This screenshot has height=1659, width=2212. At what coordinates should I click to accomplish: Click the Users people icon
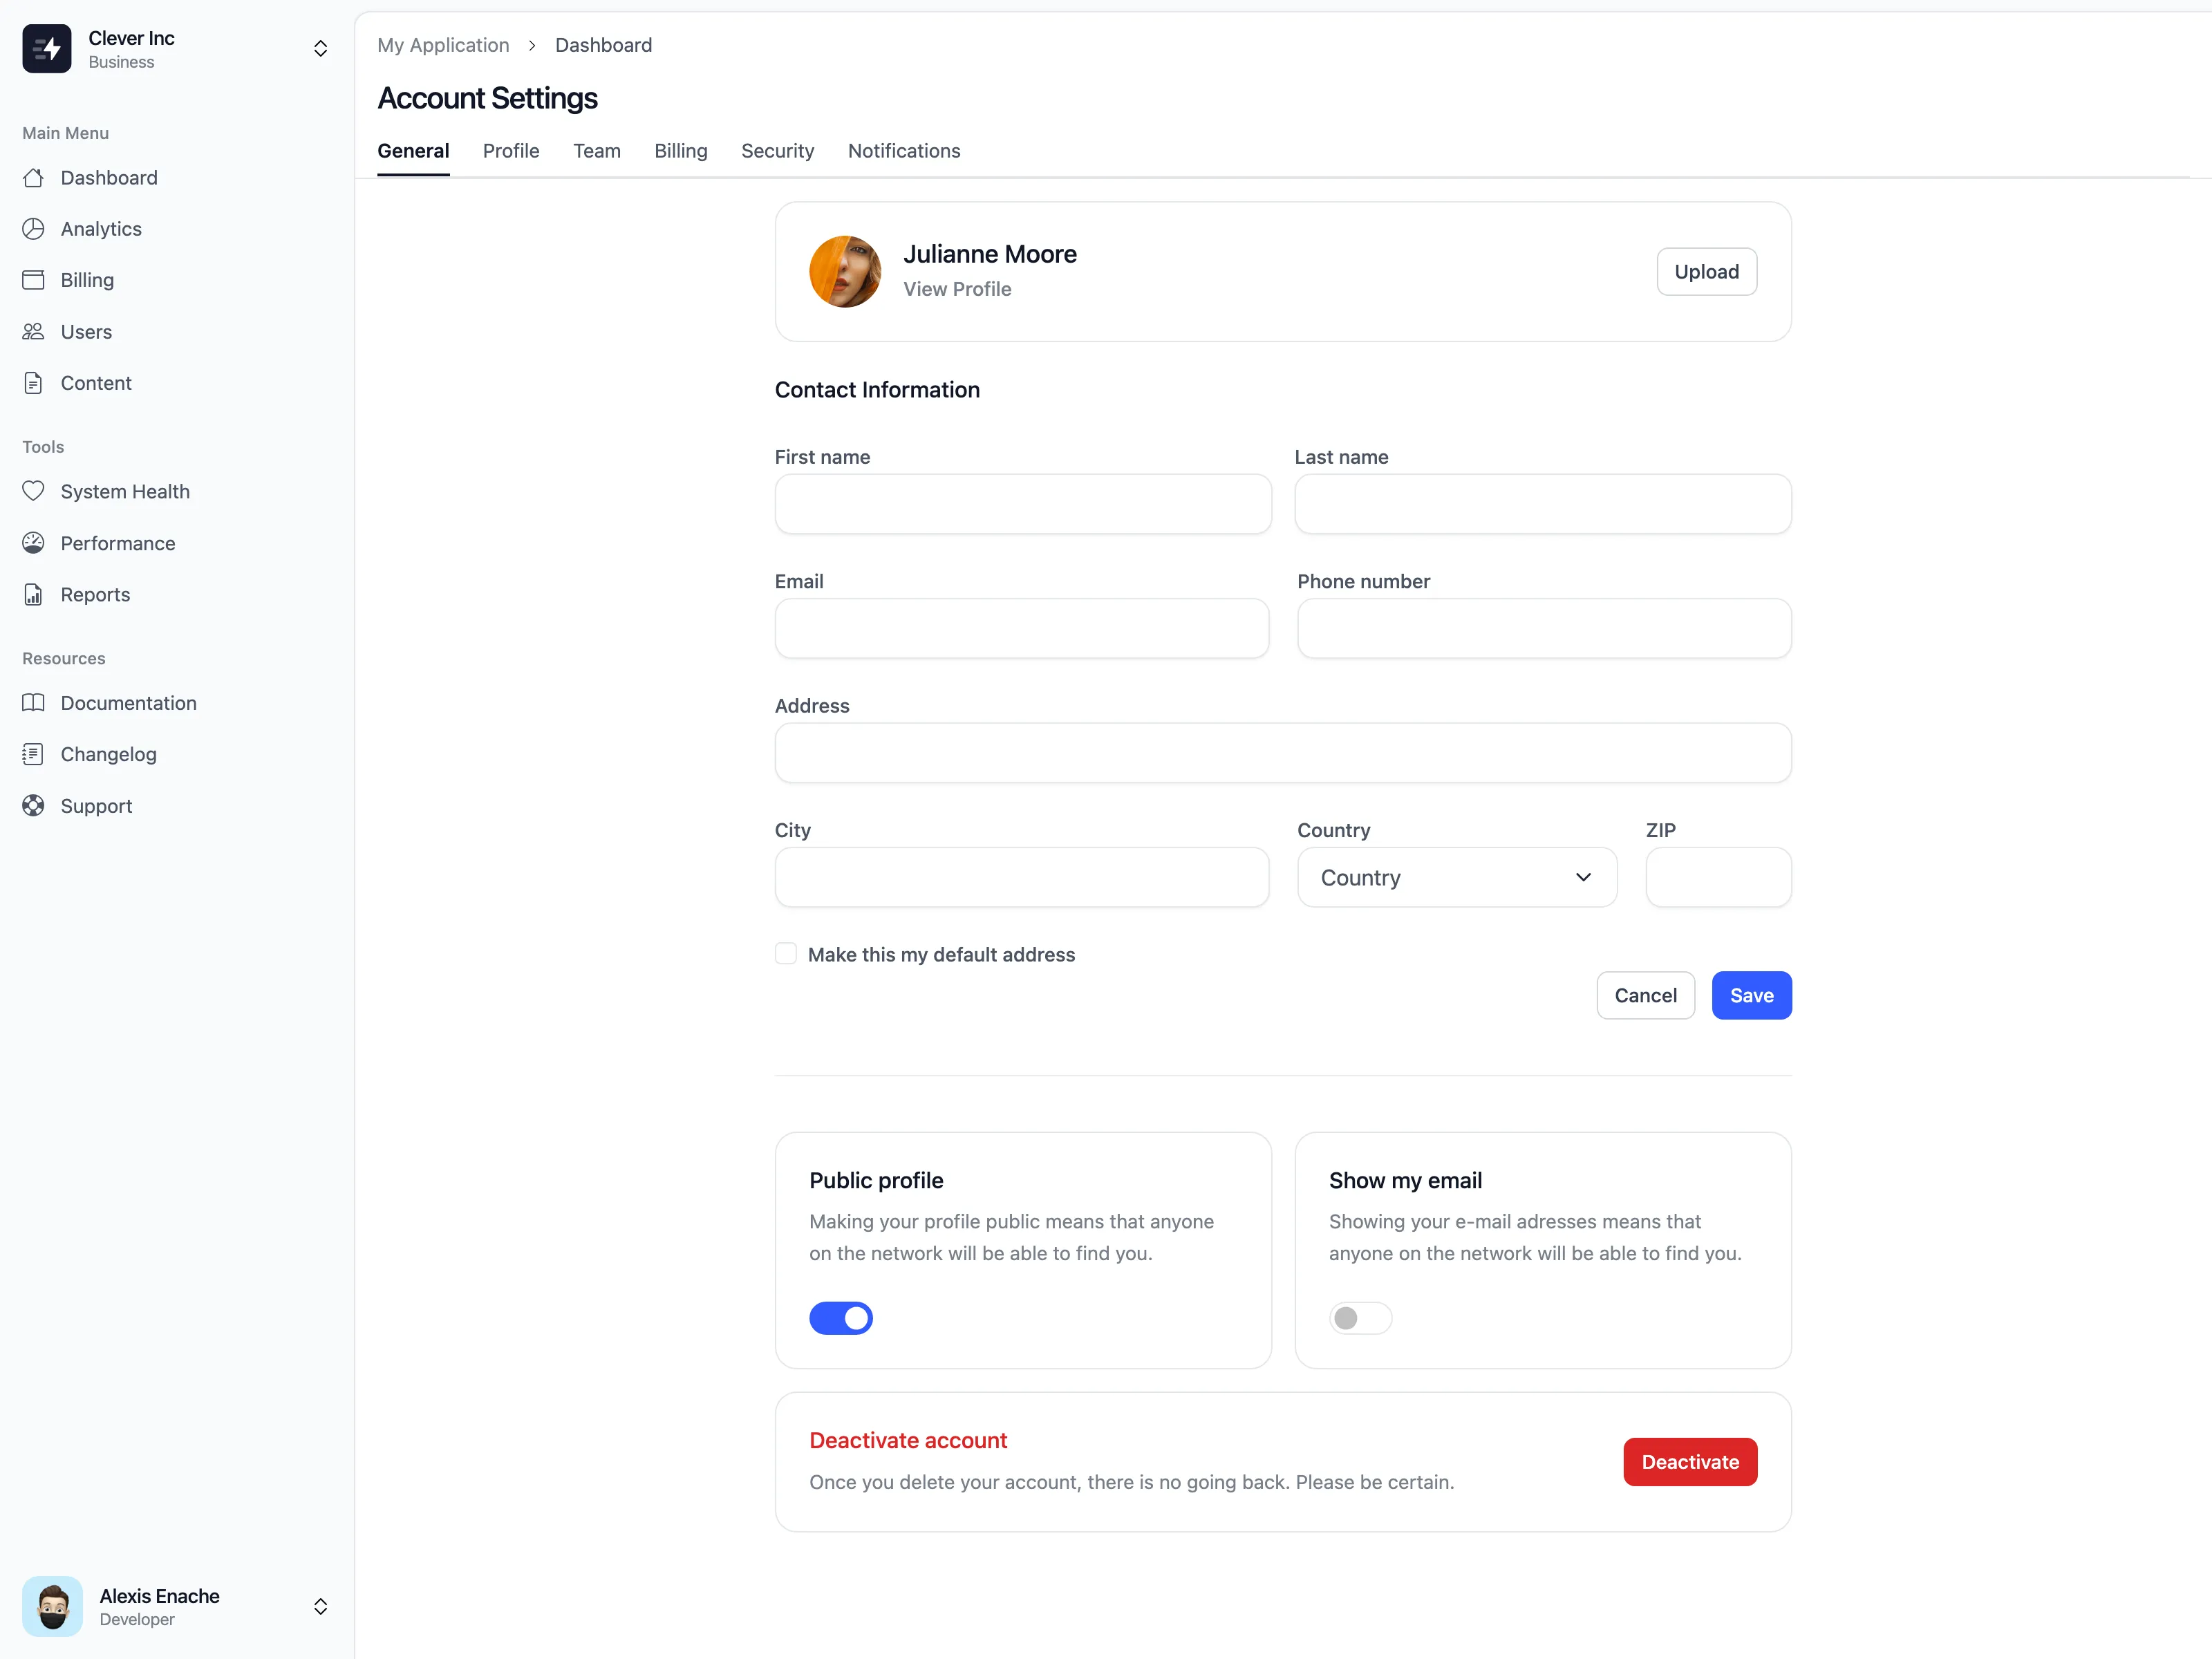click(x=33, y=332)
